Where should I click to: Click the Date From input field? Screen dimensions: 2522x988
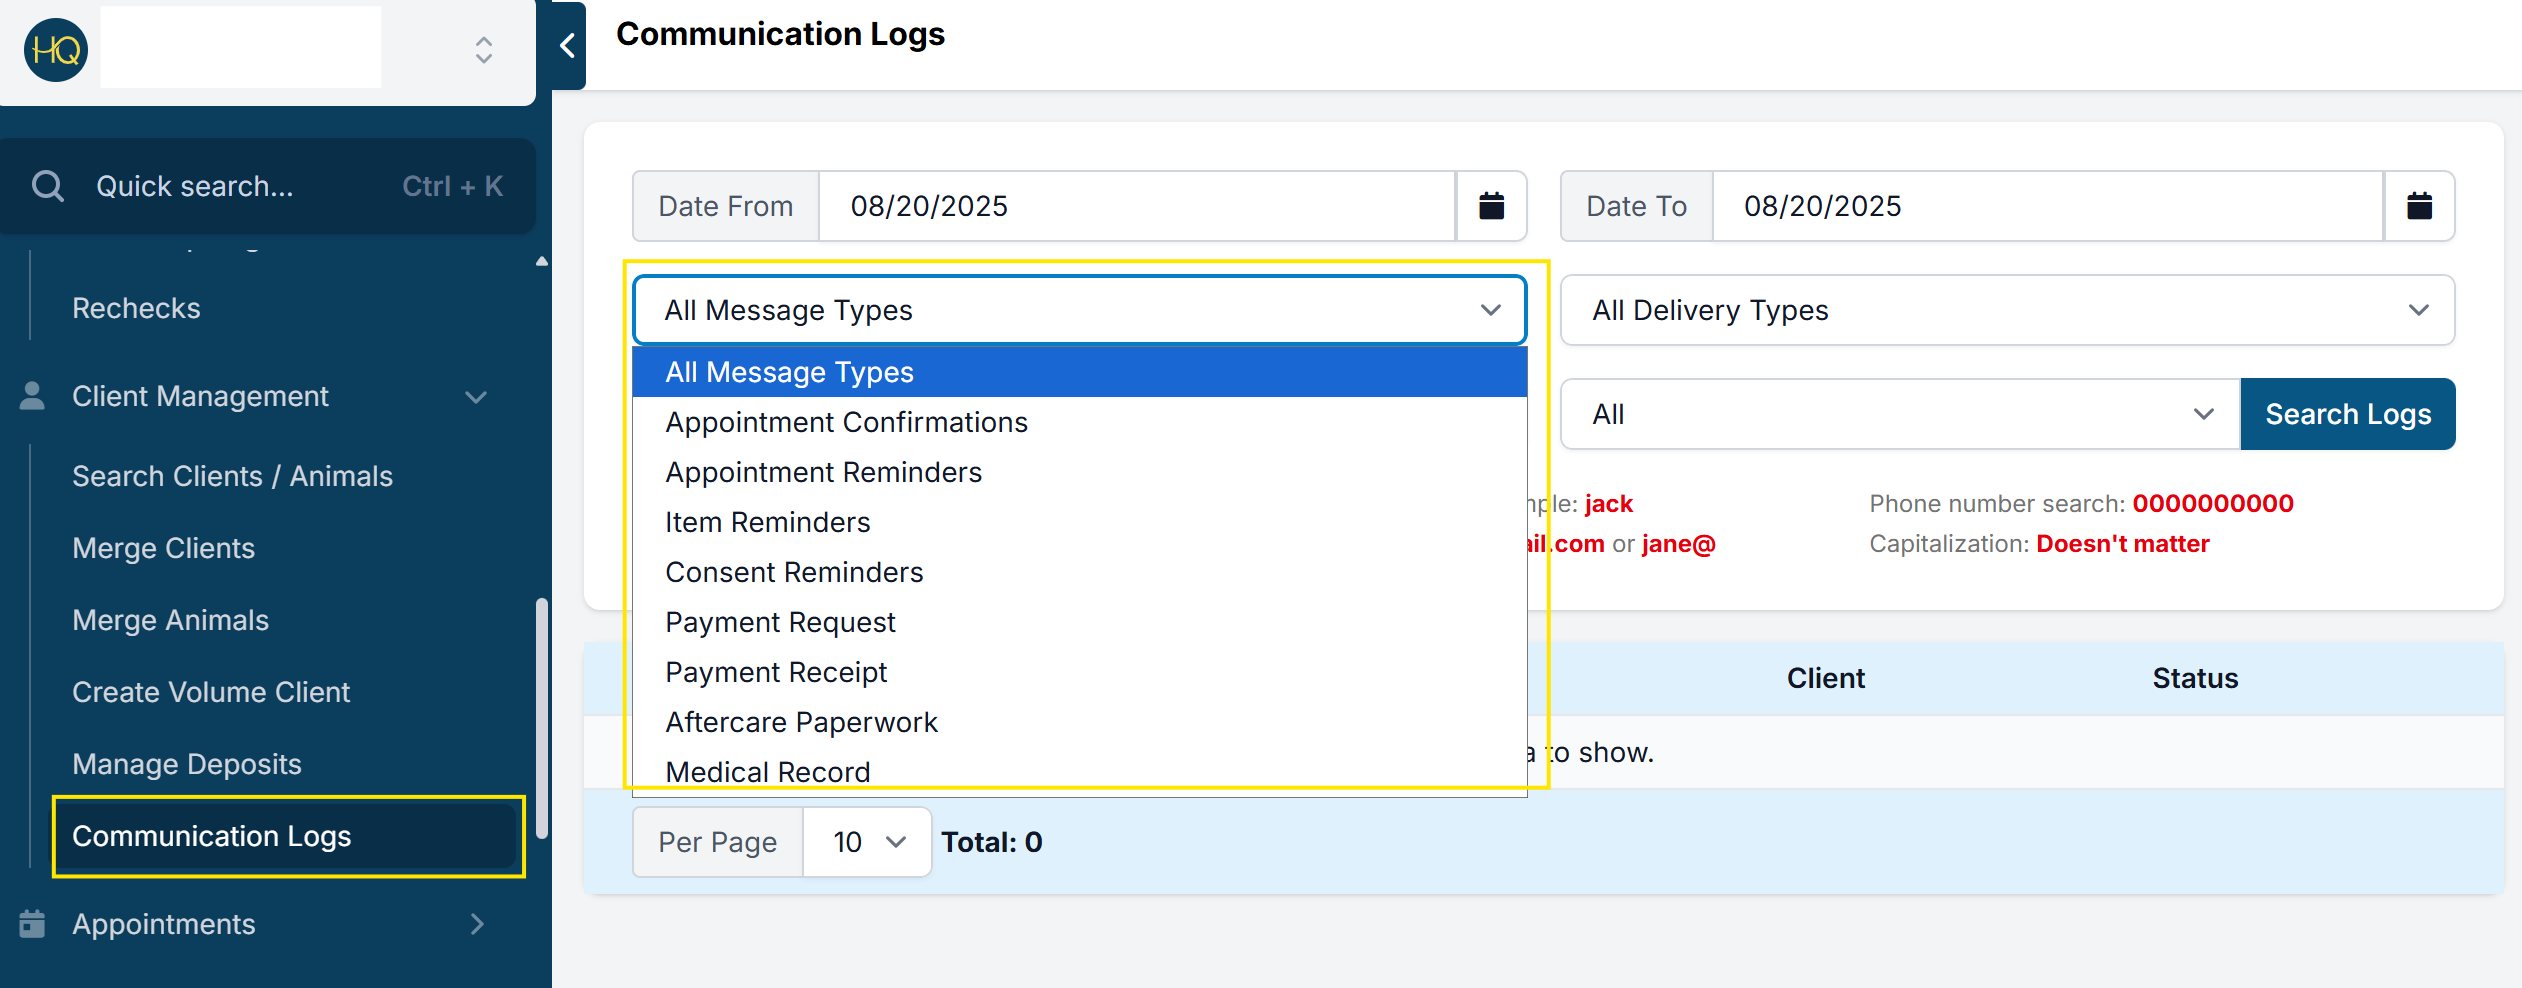pyautogui.click(x=1136, y=206)
